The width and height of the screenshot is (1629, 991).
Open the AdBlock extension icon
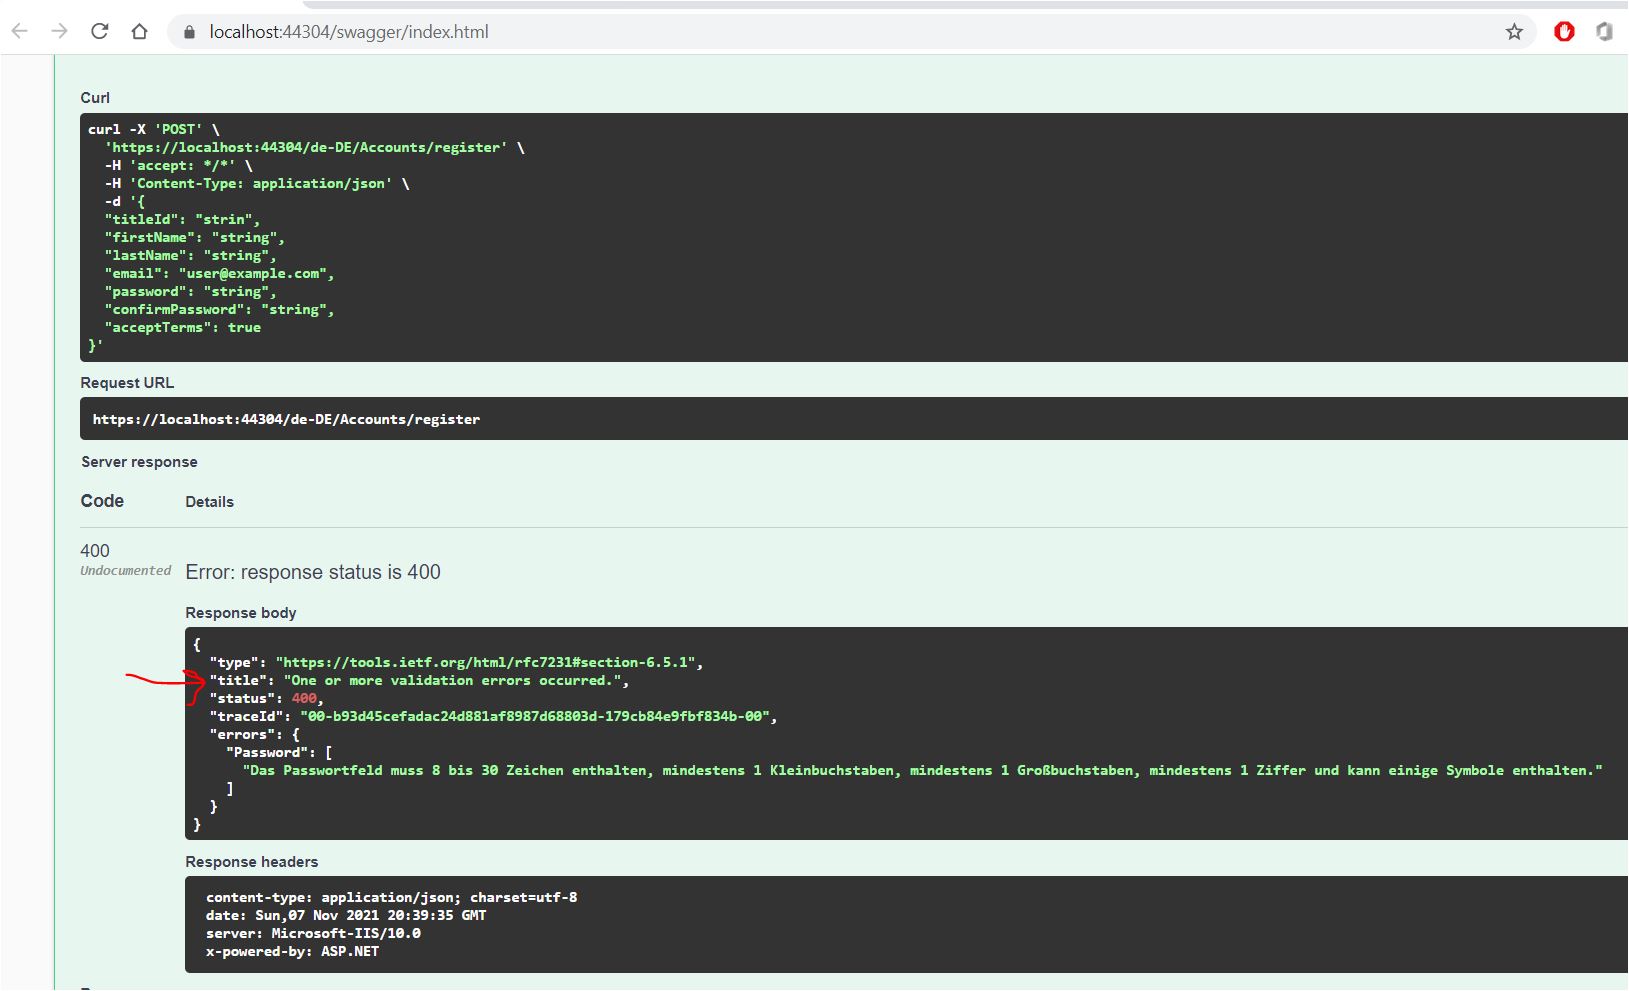pos(1564,32)
